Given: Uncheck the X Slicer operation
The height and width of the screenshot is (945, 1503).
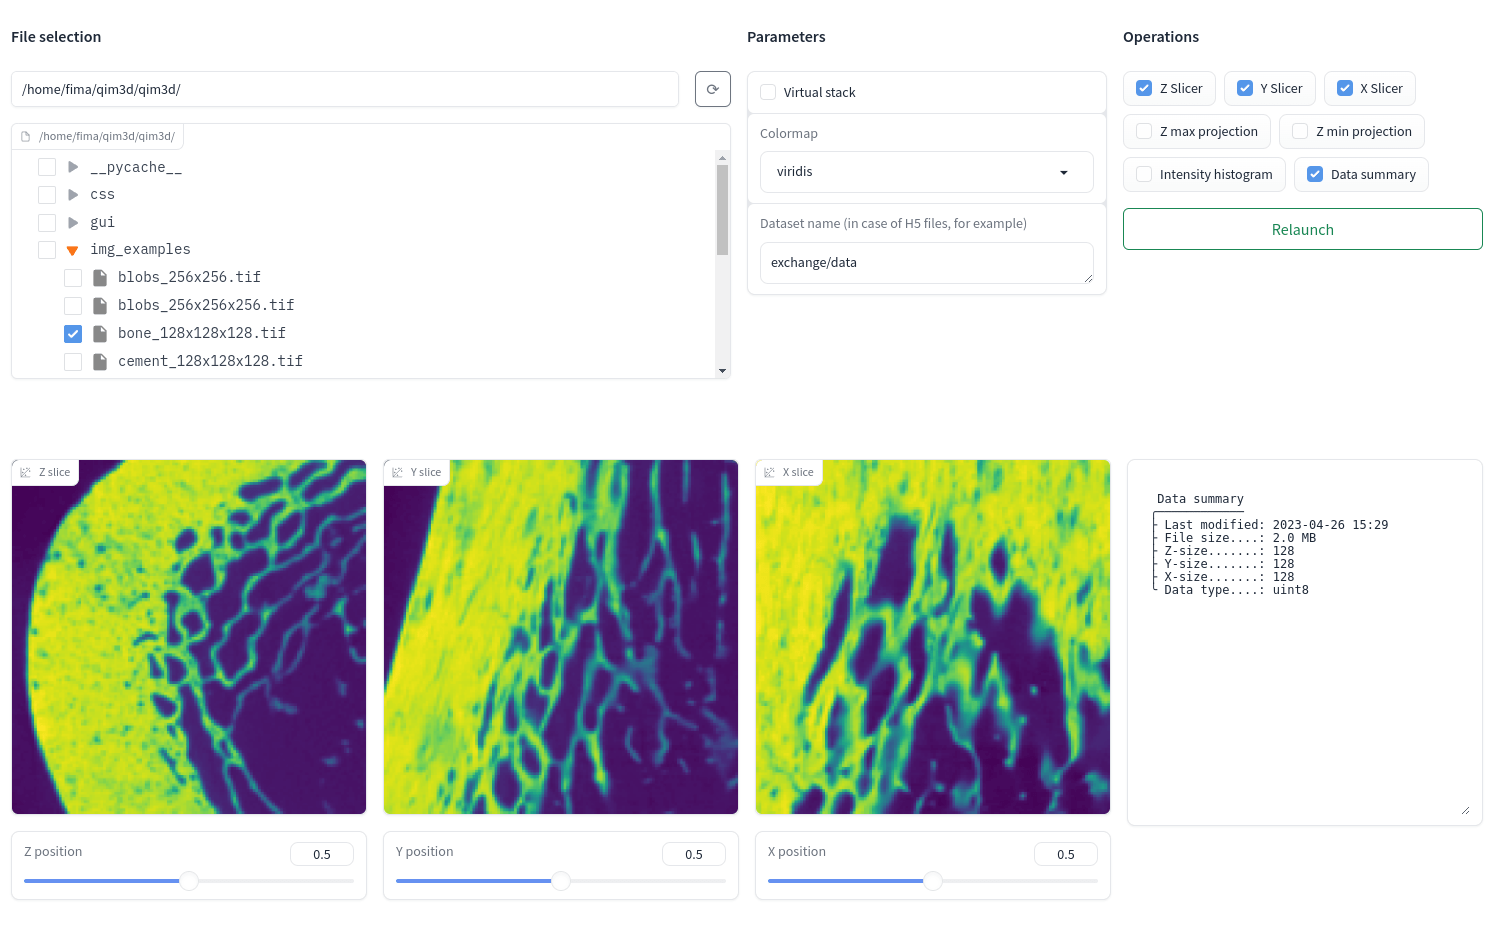Looking at the screenshot, I should (x=1345, y=88).
